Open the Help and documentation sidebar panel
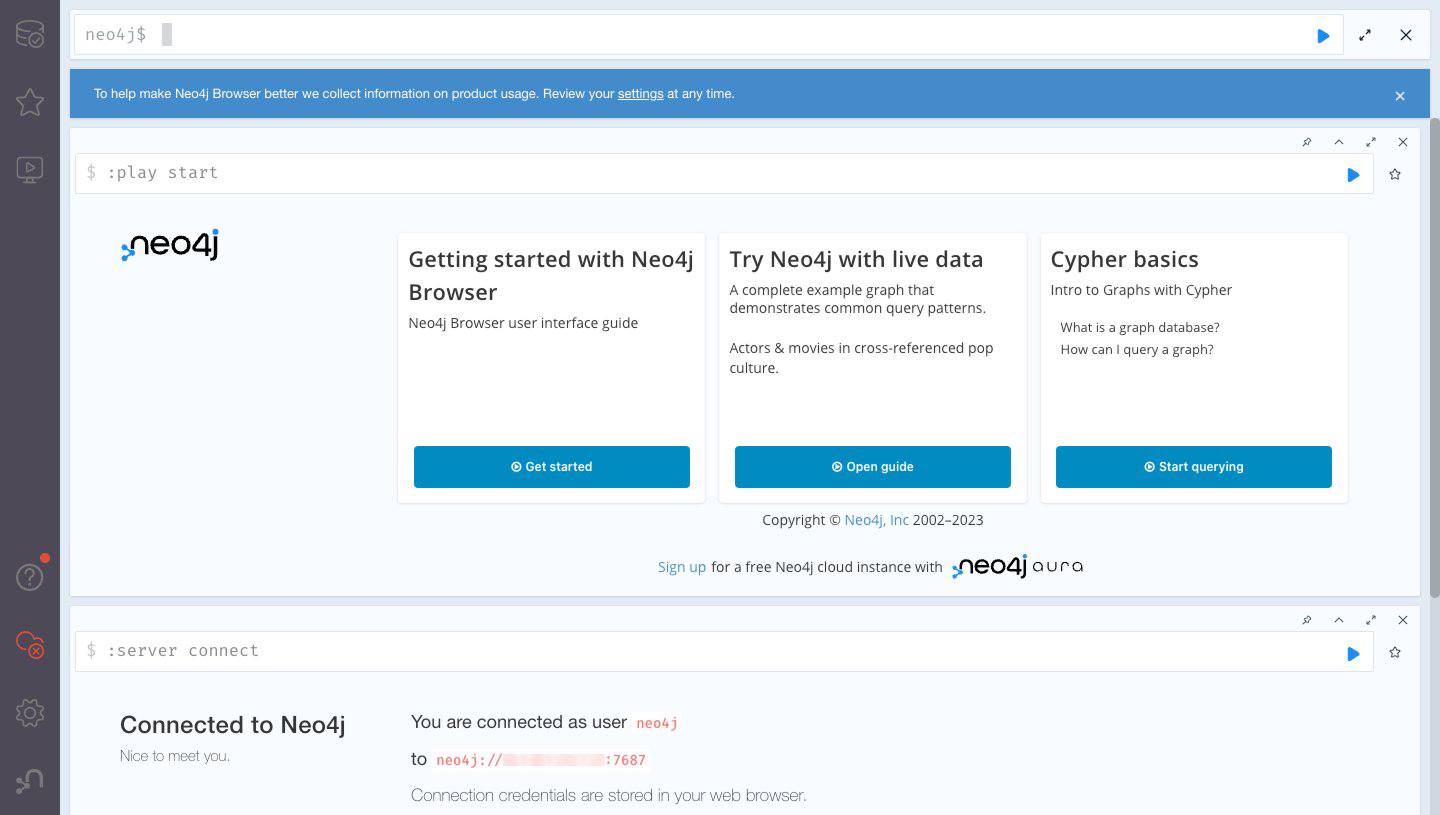The height and width of the screenshot is (815, 1440). click(30, 576)
